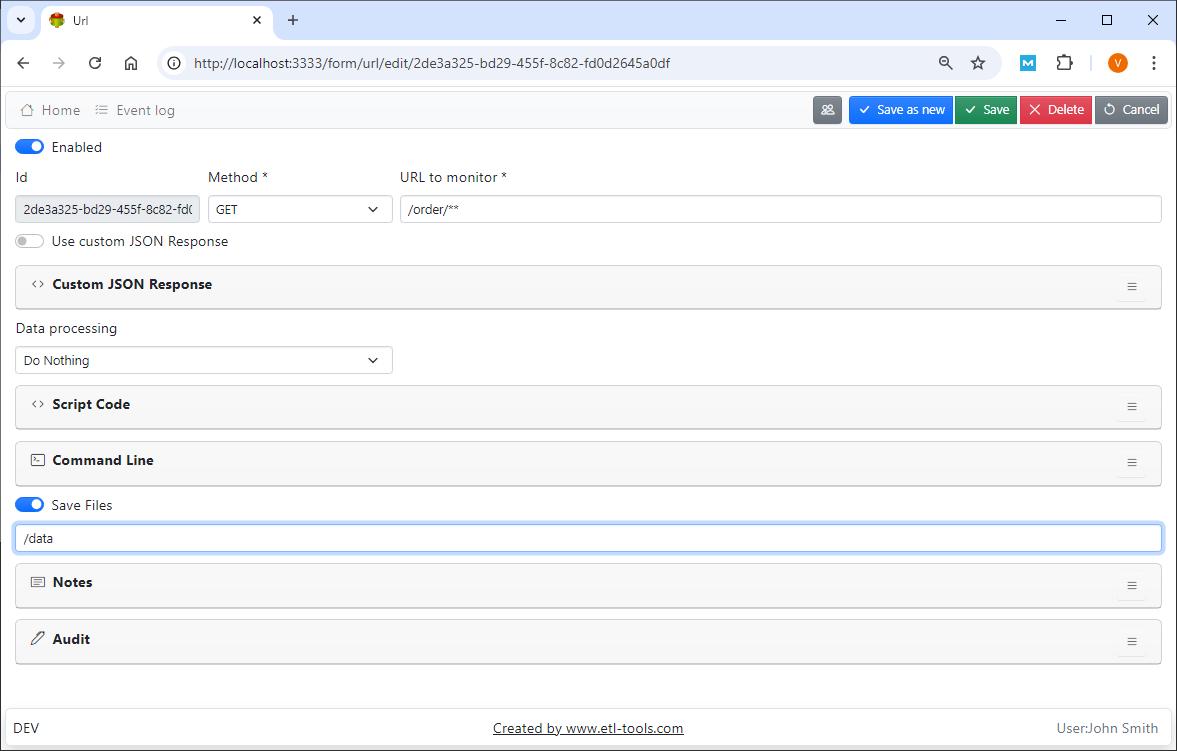Click the Home icon in navigation

(27, 110)
